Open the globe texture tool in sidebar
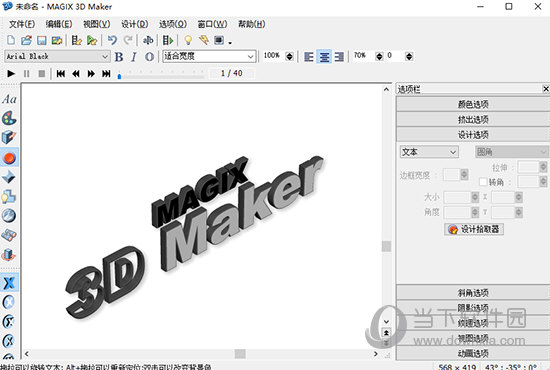This screenshot has width=550, height=370. (9, 216)
